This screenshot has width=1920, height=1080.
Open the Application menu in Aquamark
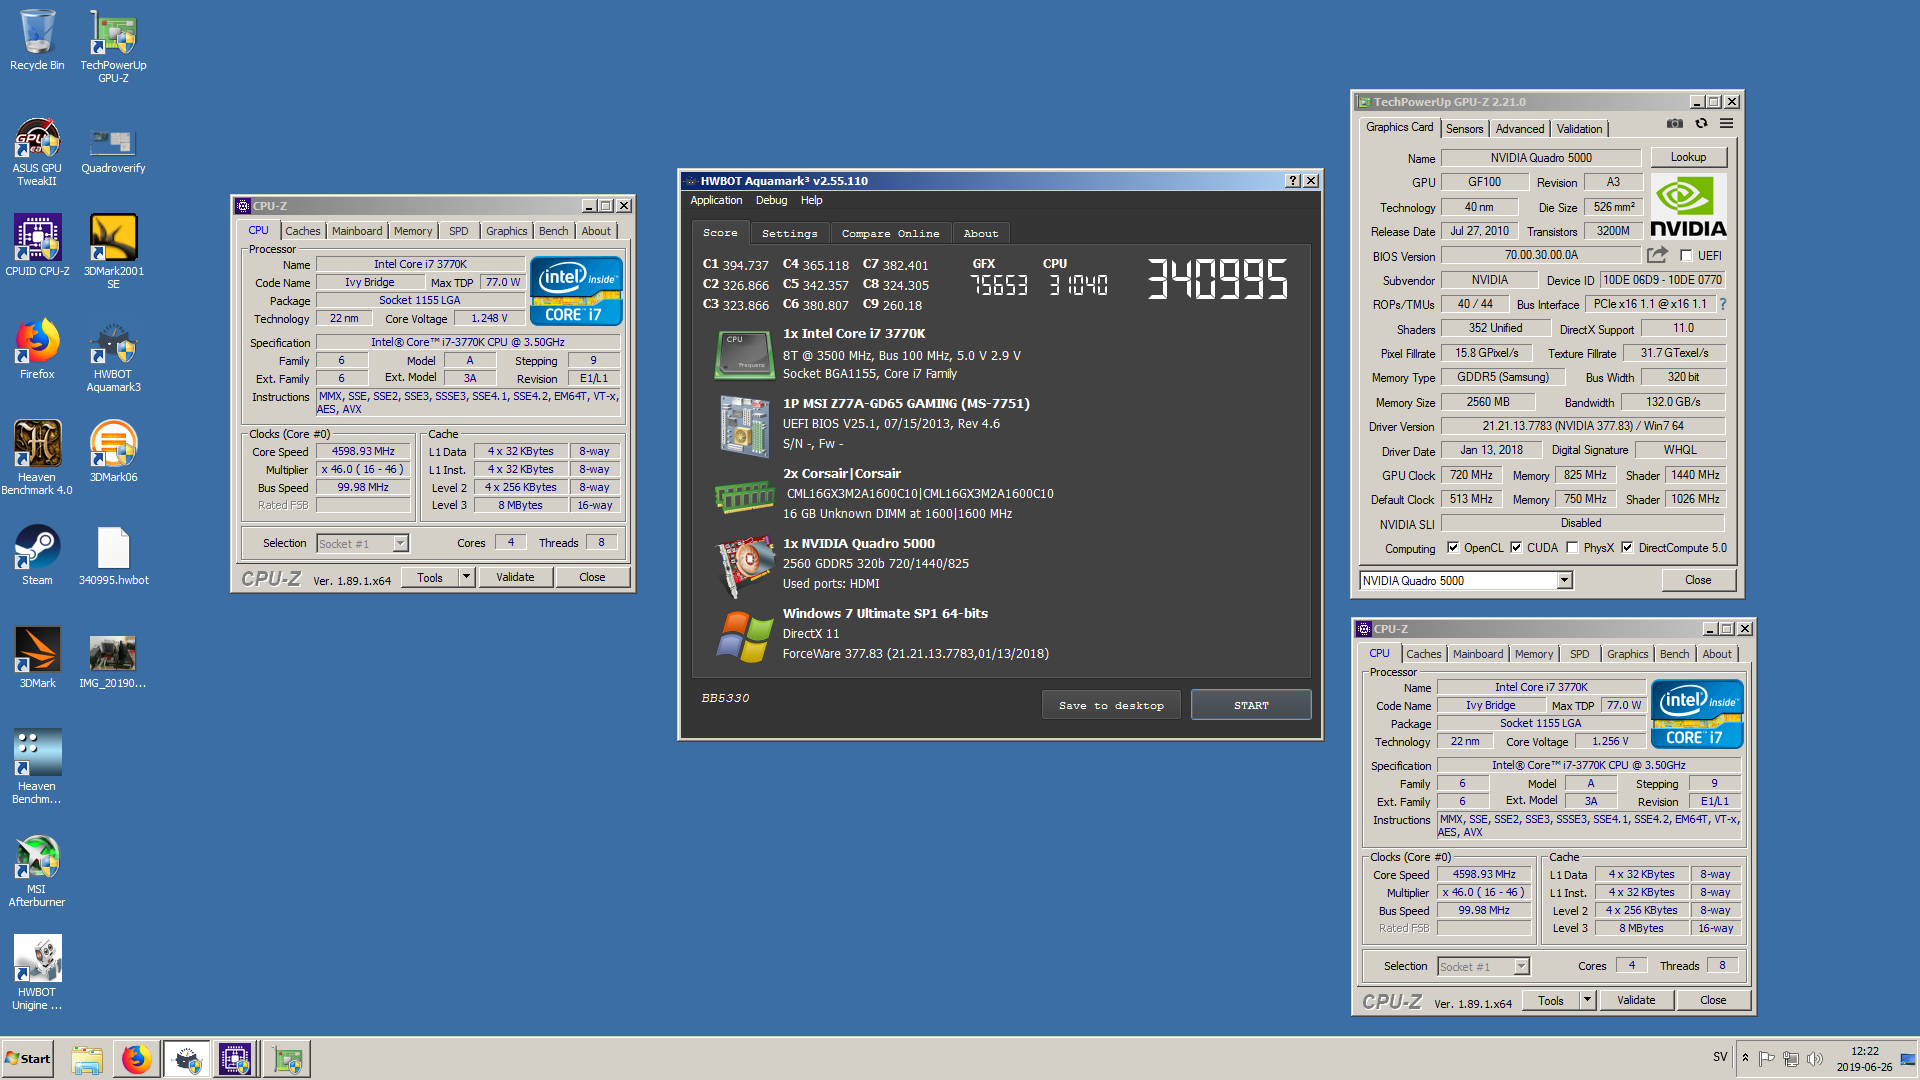pos(716,200)
